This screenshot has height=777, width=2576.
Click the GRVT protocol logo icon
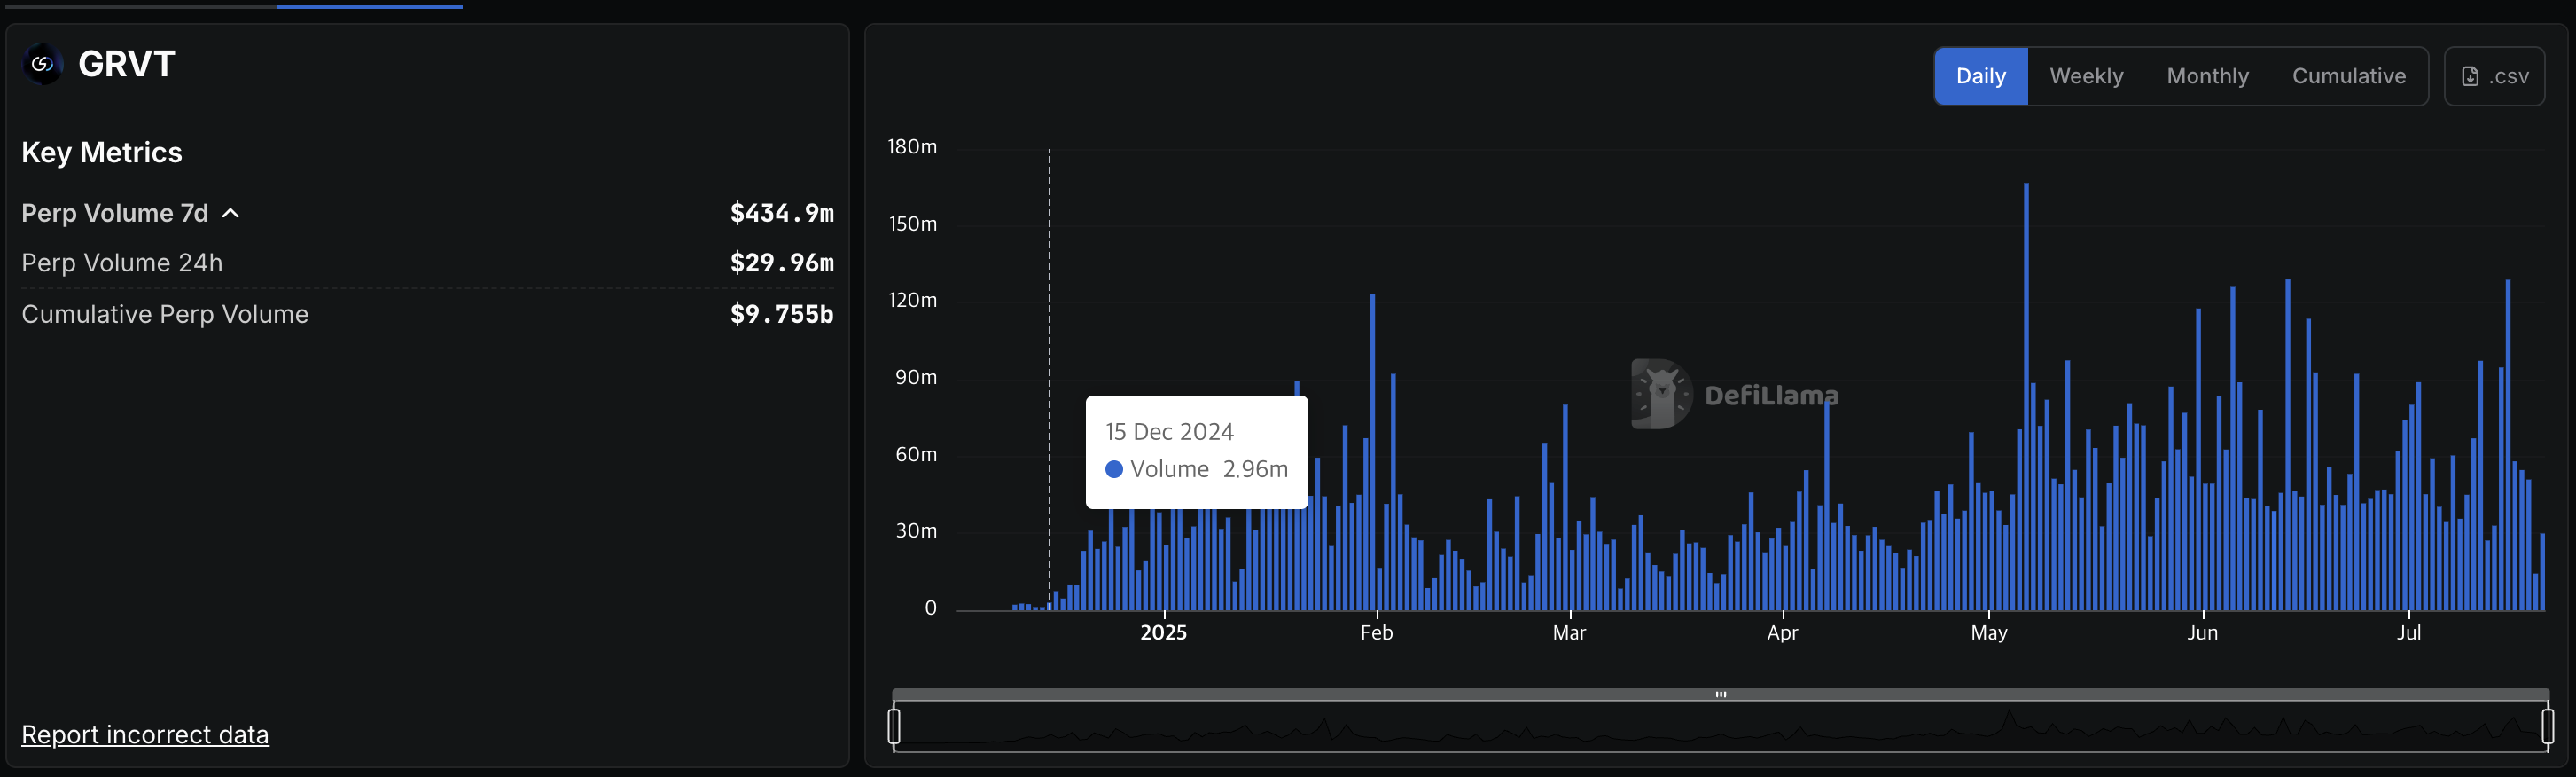(42, 64)
